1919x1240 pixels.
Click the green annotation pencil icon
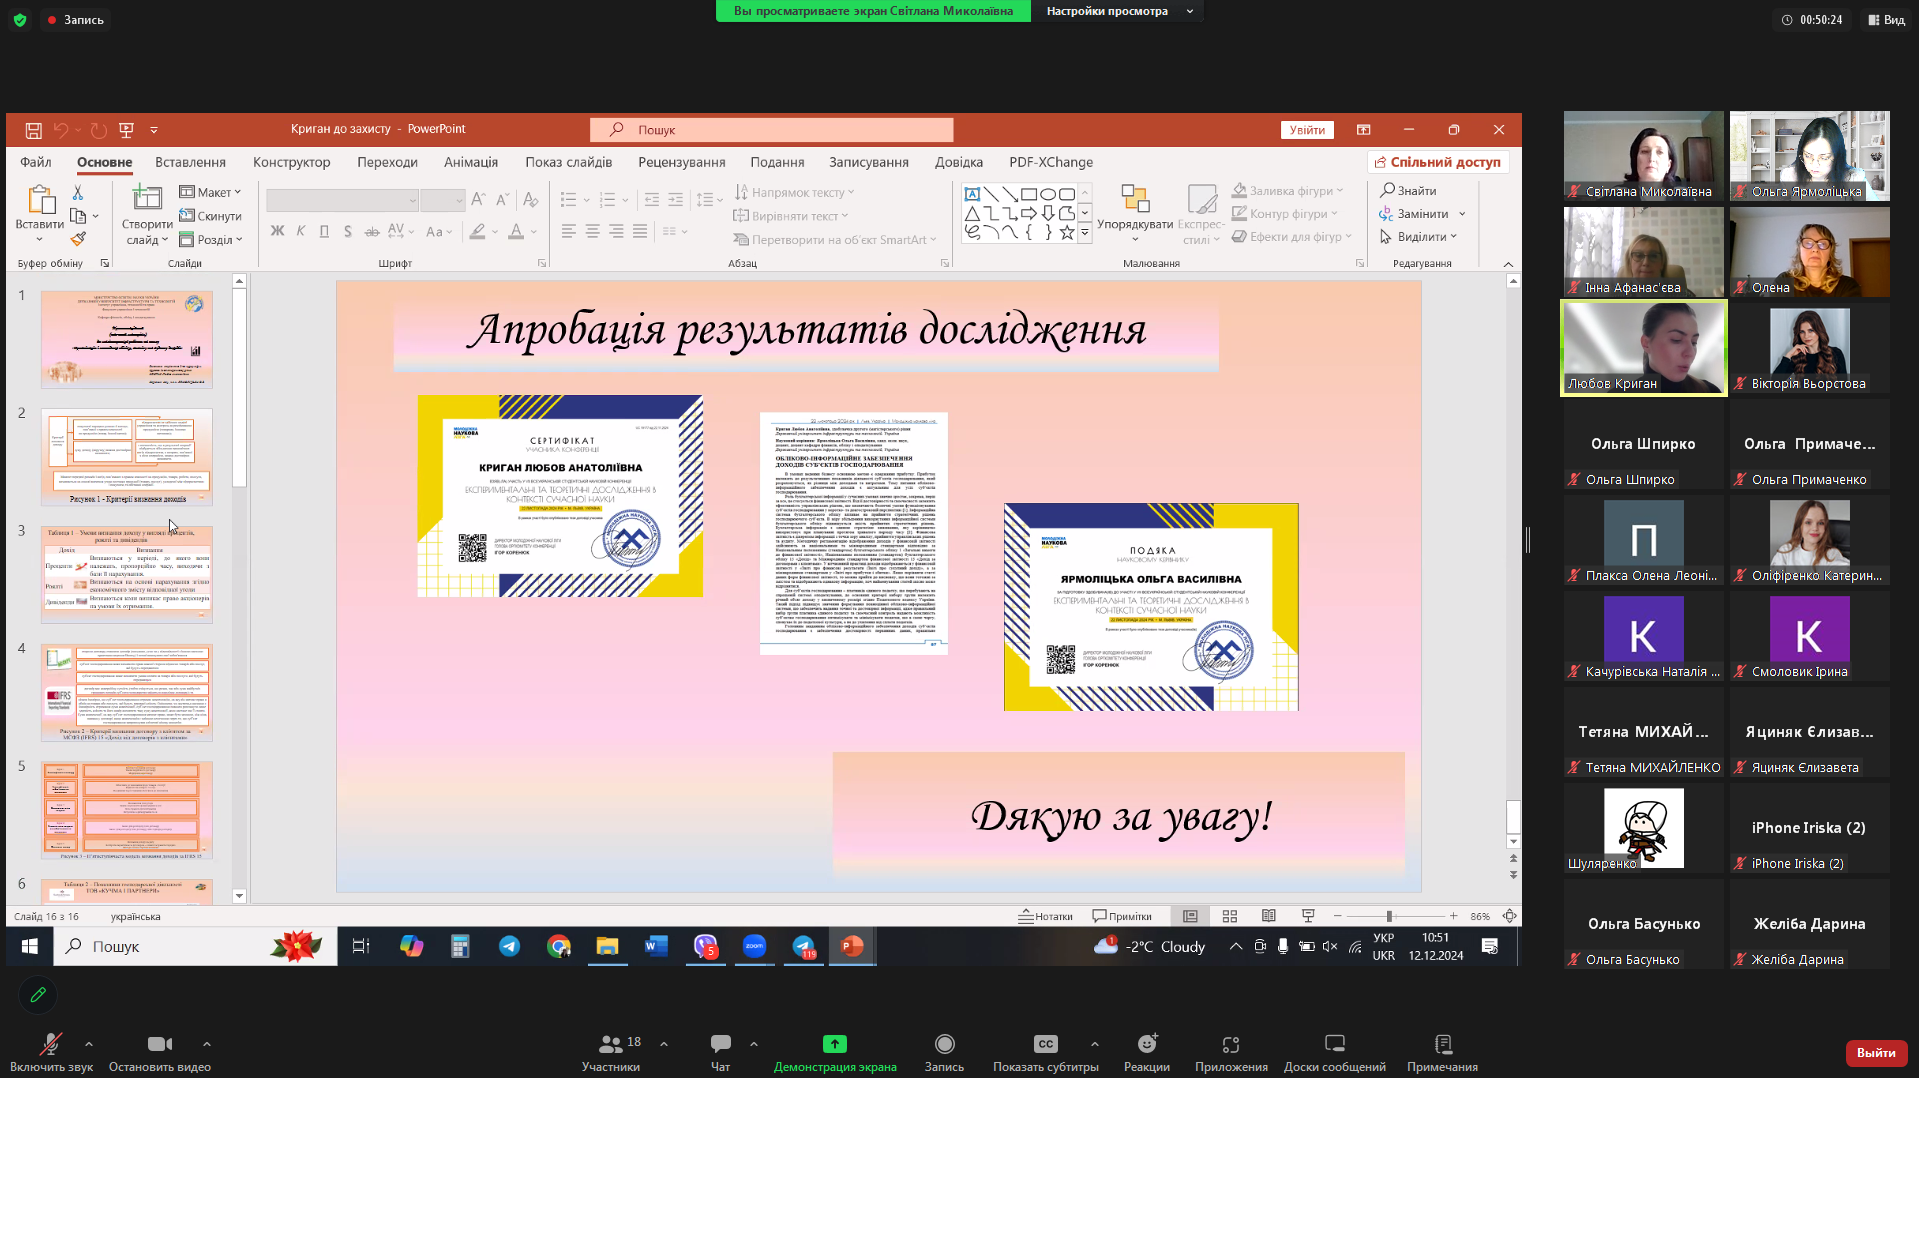(38, 995)
